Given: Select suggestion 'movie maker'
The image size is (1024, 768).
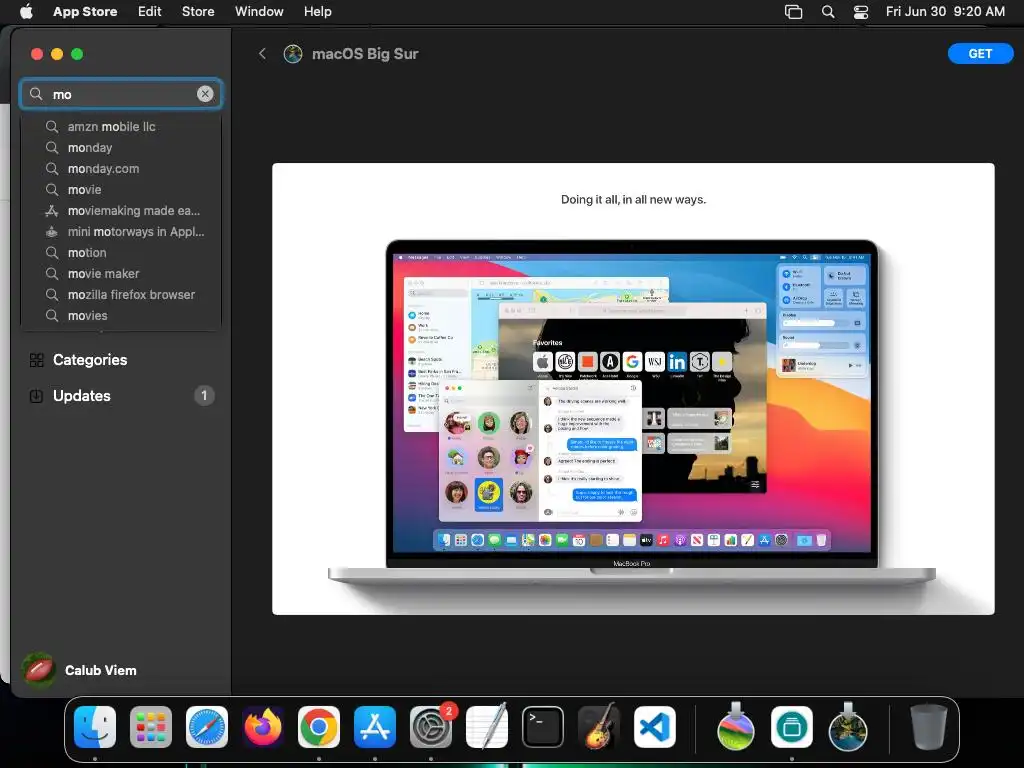Looking at the screenshot, I should (x=121, y=274).
